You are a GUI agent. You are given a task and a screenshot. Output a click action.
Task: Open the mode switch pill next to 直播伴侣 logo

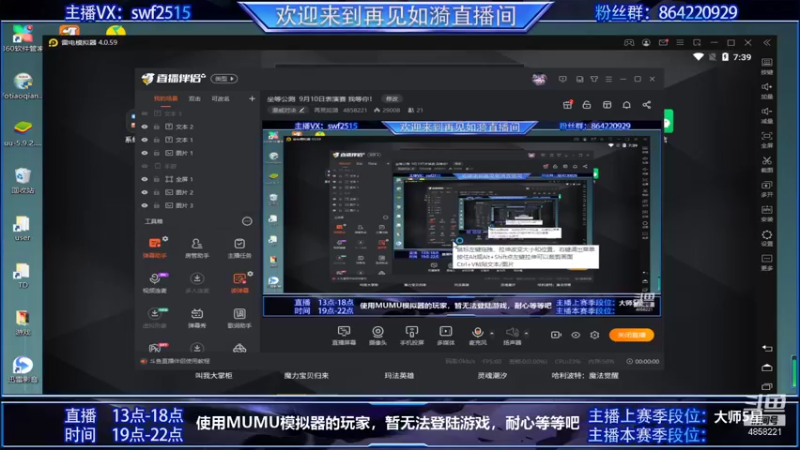(224, 79)
